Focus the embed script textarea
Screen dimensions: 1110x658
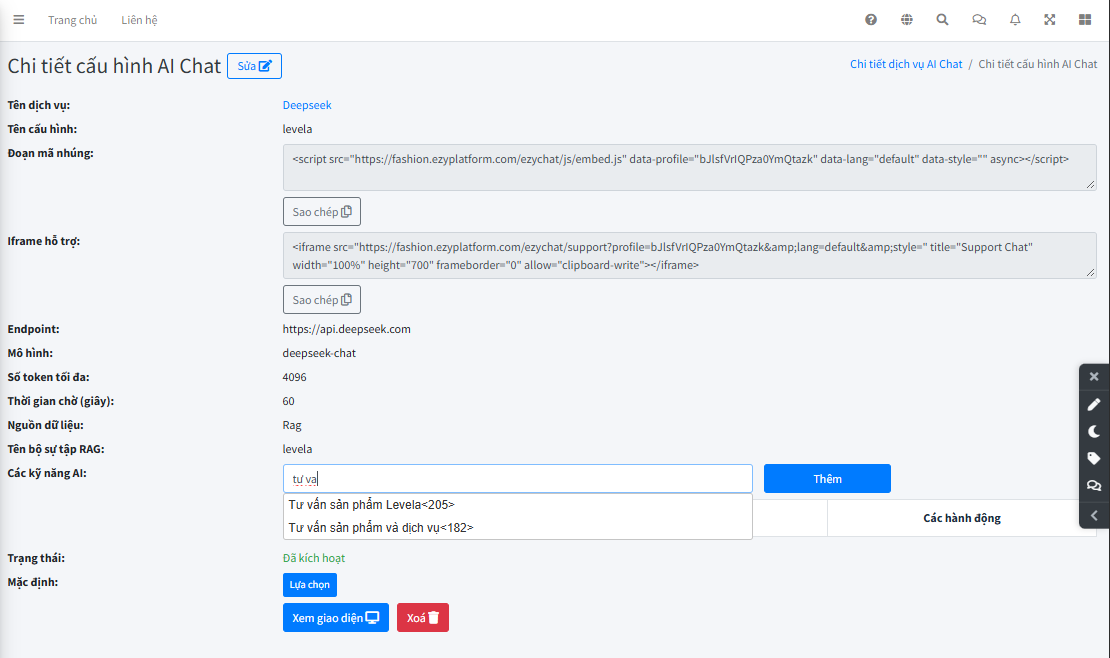click(x=690, y=168)
